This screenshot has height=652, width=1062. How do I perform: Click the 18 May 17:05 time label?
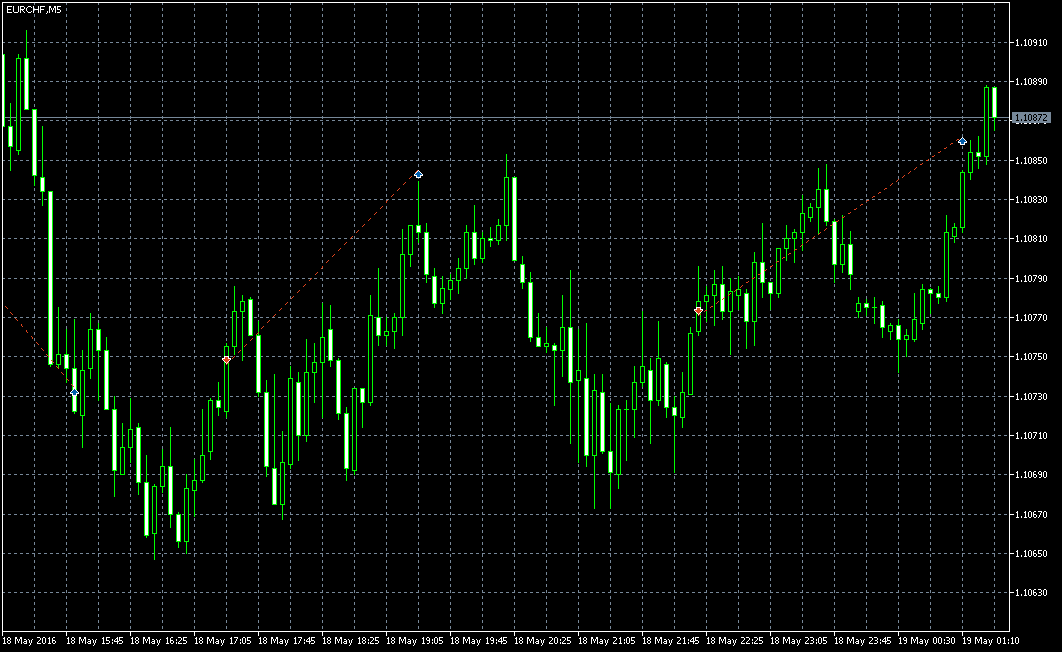[x=223, y=640]
